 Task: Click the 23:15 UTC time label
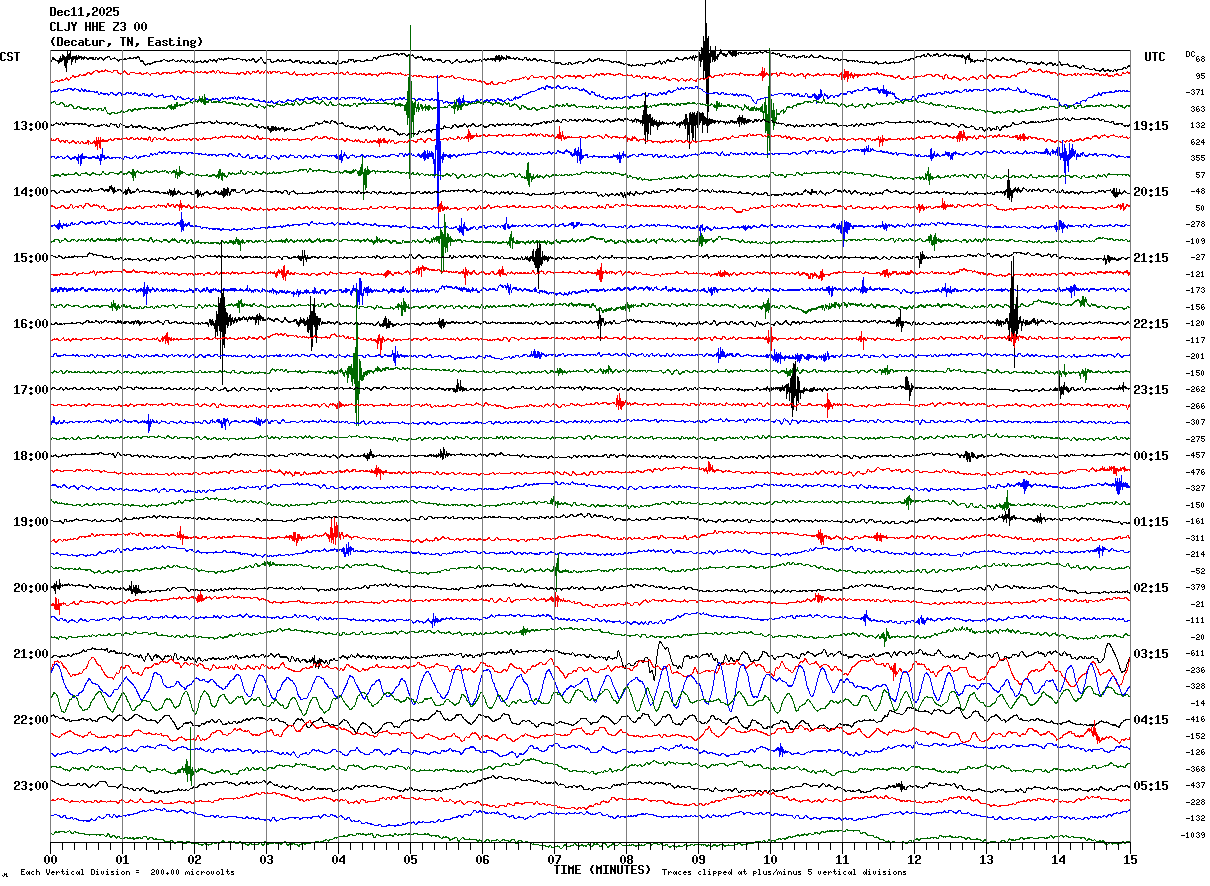(x=1151, y=390)
